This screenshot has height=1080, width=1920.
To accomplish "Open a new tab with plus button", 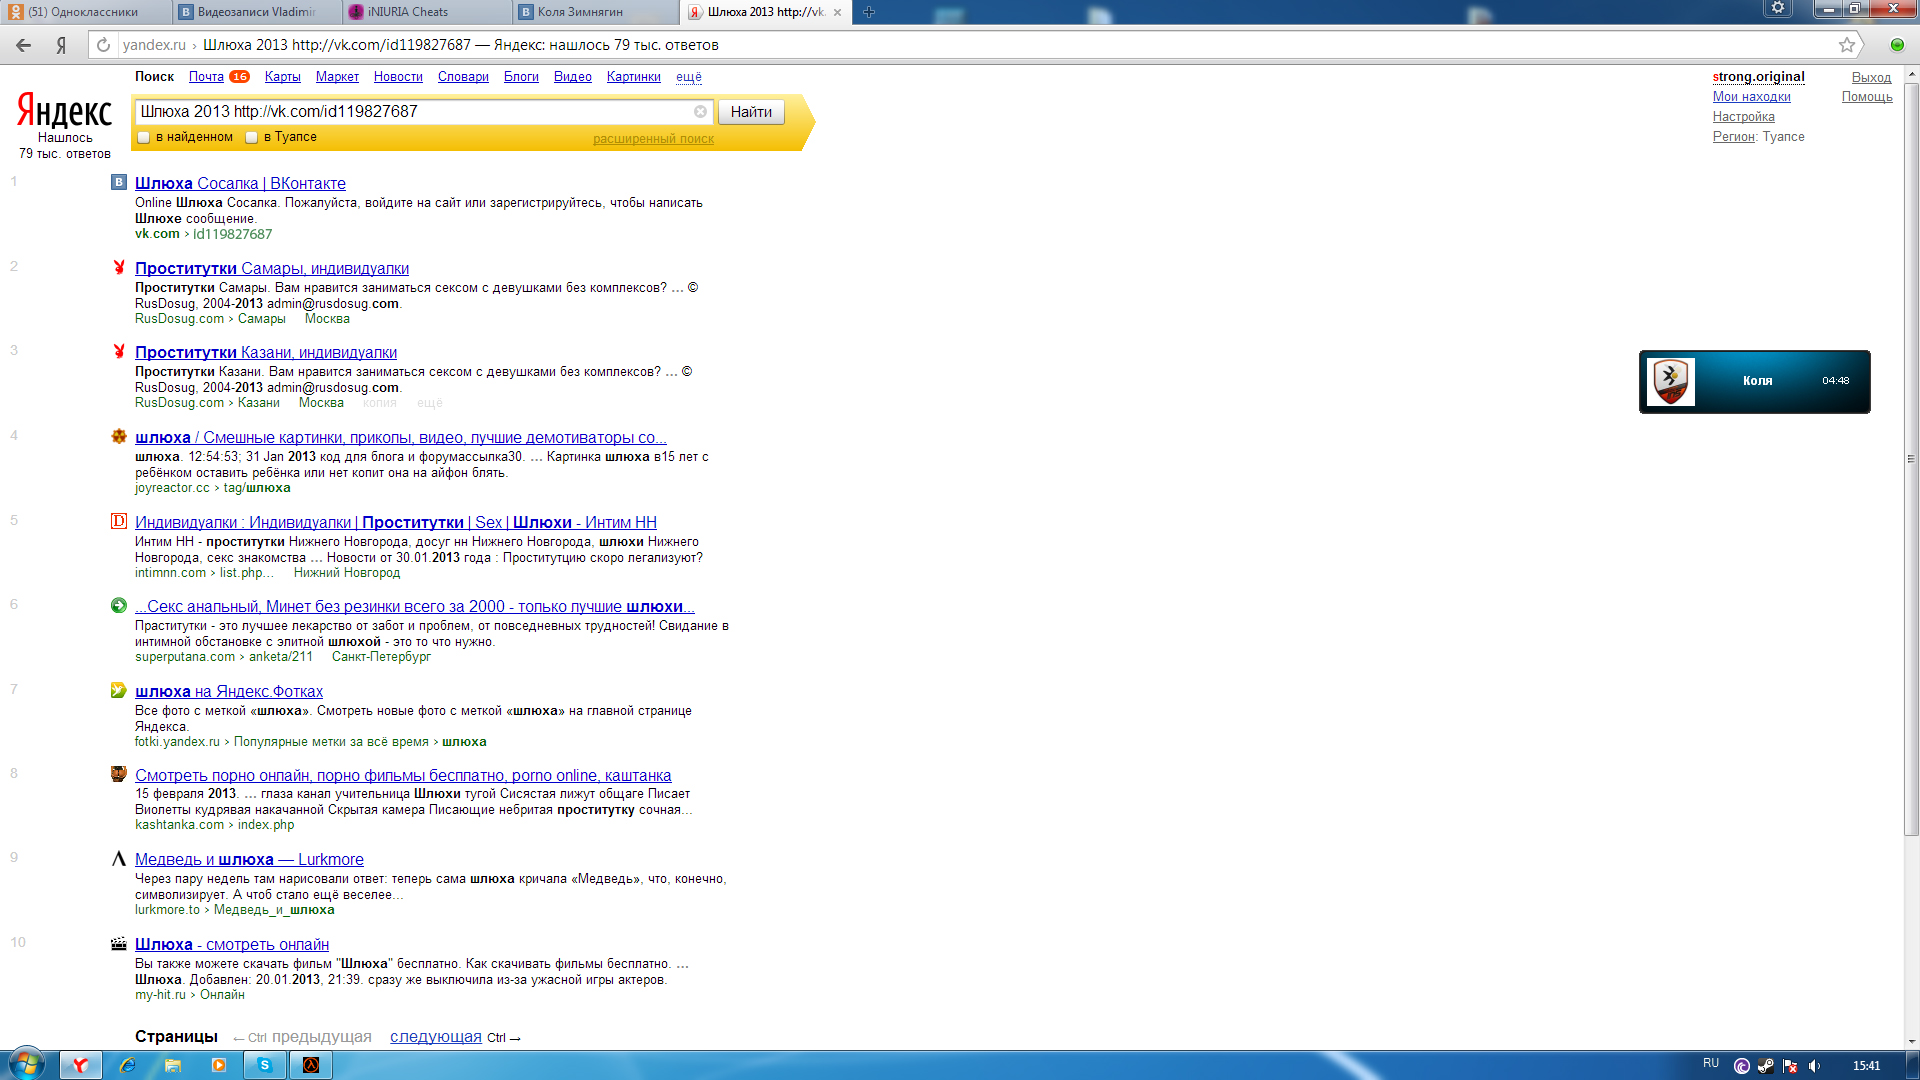I will [x=869, y=12].
